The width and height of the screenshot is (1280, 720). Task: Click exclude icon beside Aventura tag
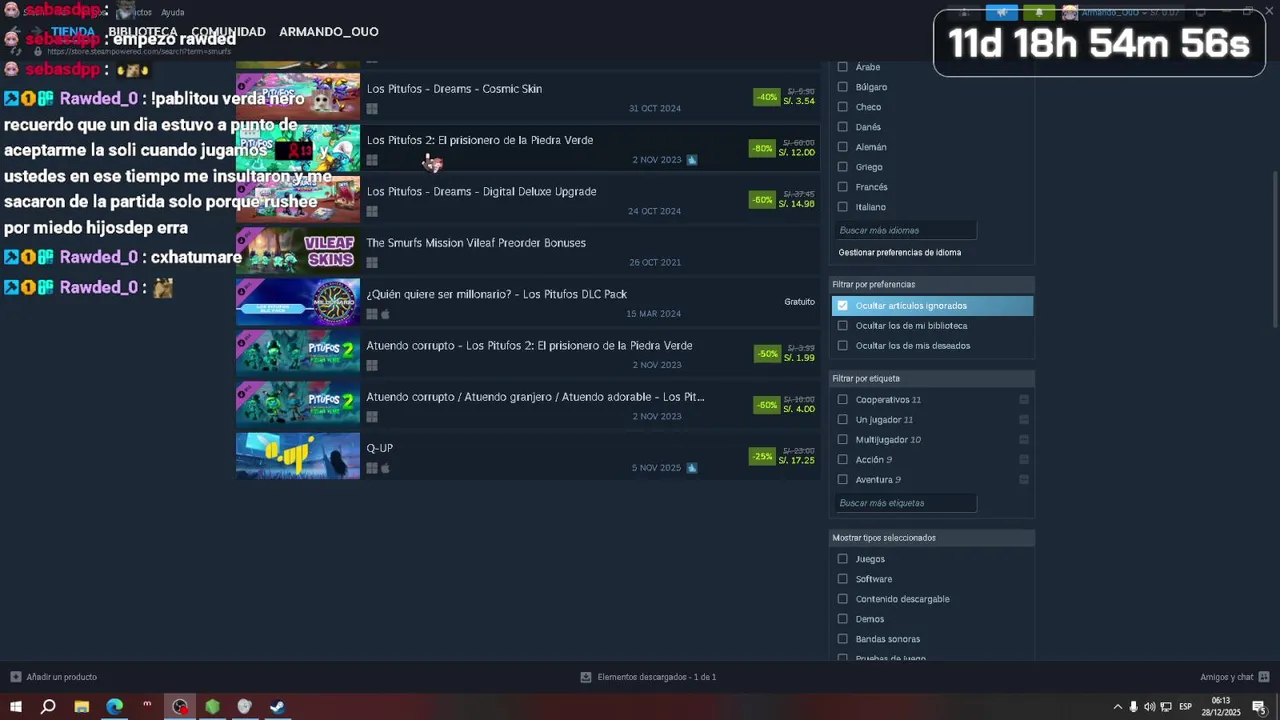click(x=1024, y=480)
